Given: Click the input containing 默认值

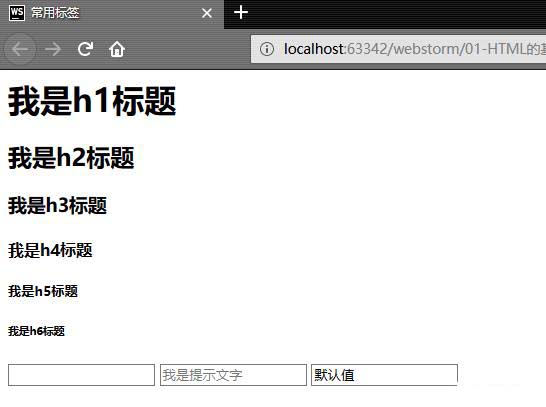Looking at the screenshot, I should tap(384, 375).
